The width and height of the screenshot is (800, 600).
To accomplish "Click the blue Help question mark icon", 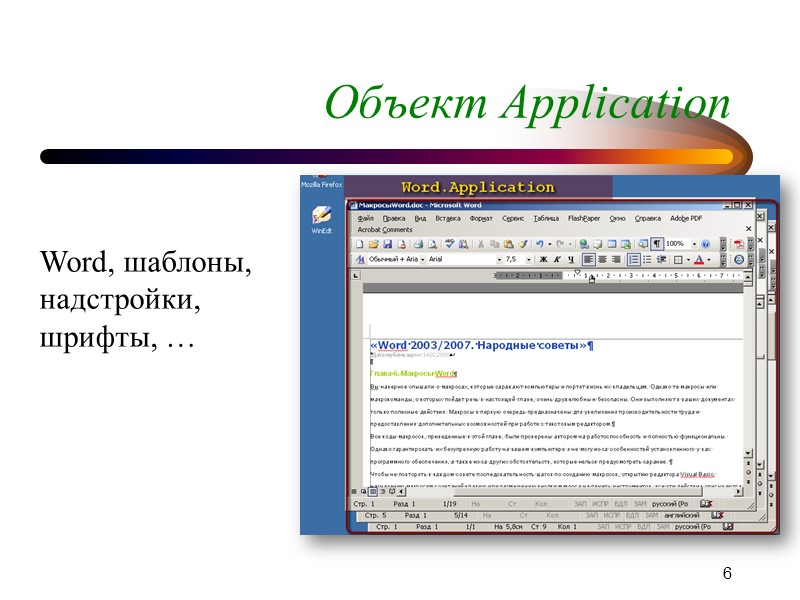I will click(706, 244).
